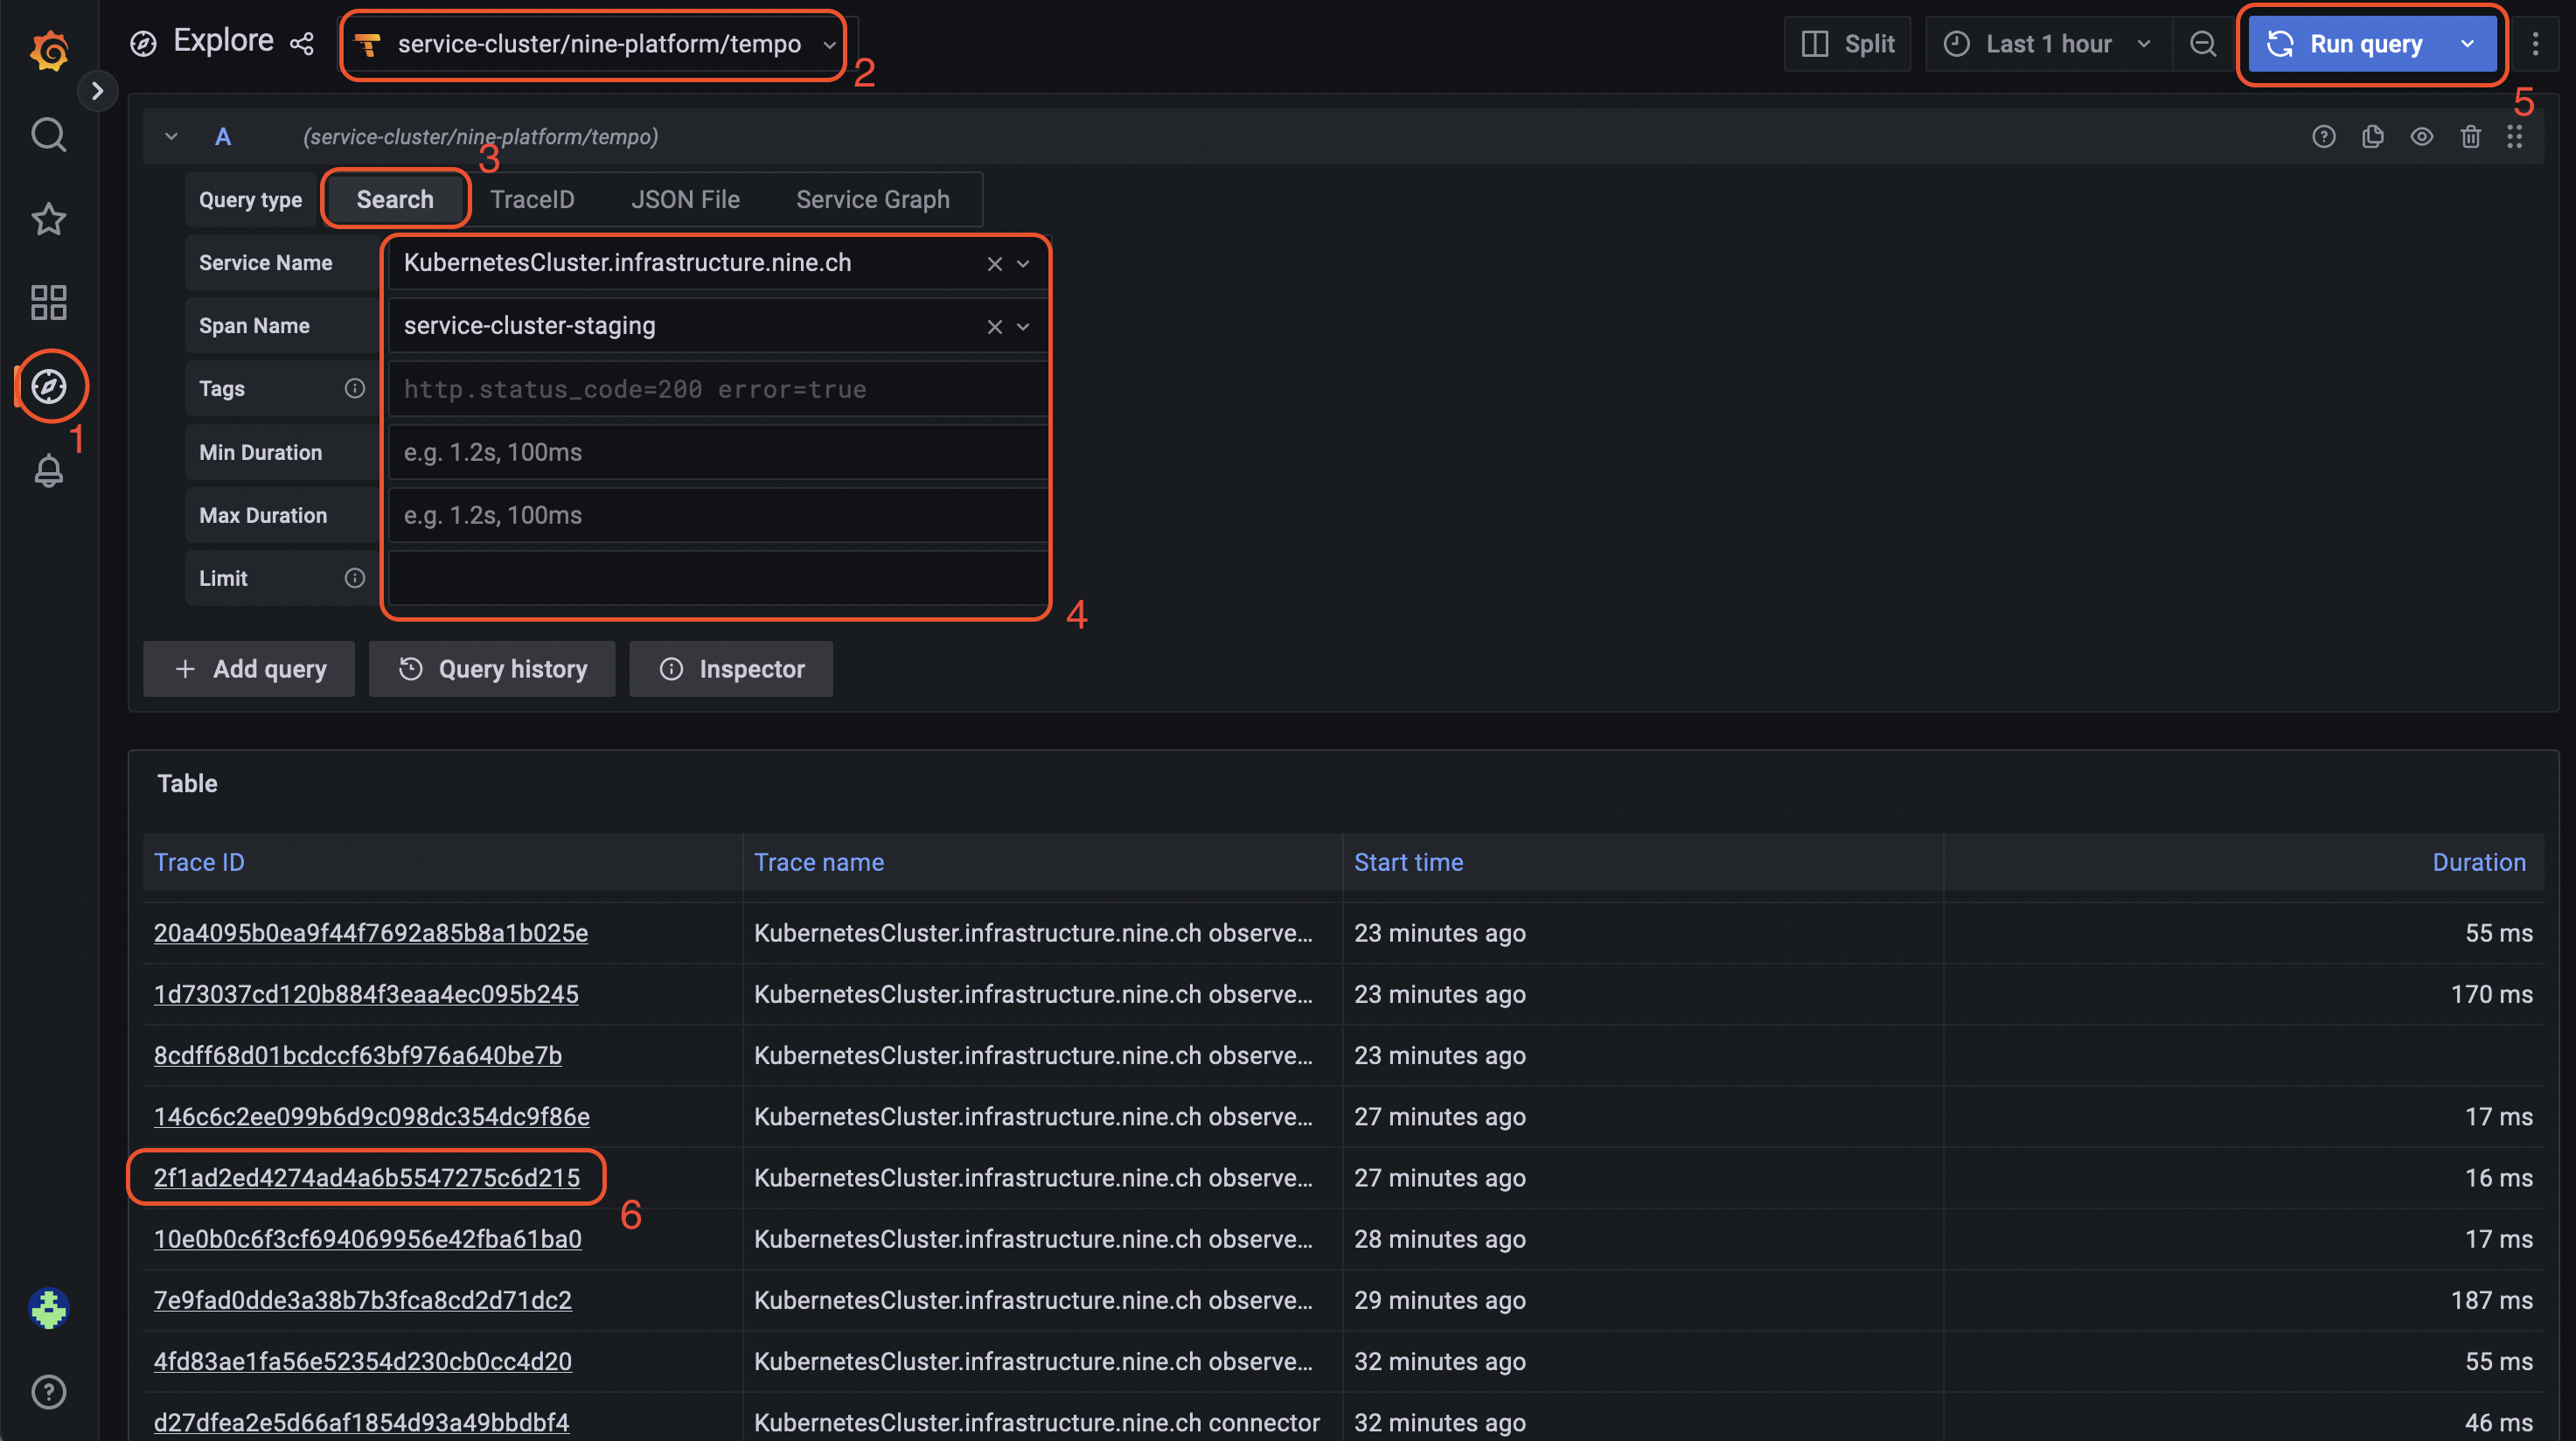The height and width of the screenshot is (1441, 2576).
Task: Show query A data source help
Action: [2323, 137]
